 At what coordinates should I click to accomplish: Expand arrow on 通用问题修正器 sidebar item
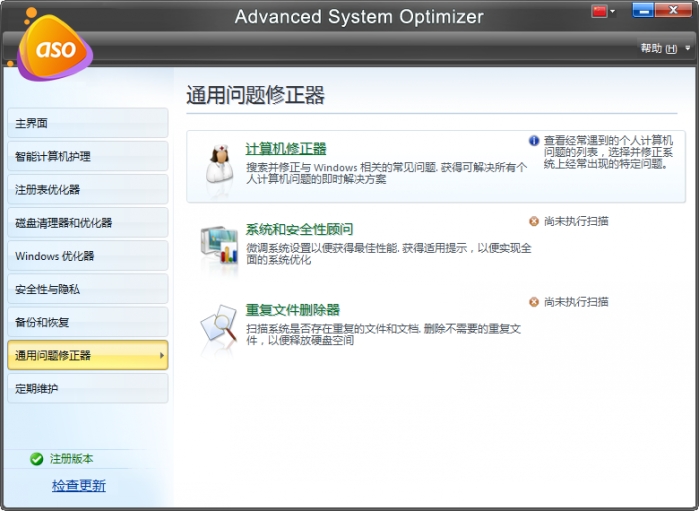(x=161, y=355)
